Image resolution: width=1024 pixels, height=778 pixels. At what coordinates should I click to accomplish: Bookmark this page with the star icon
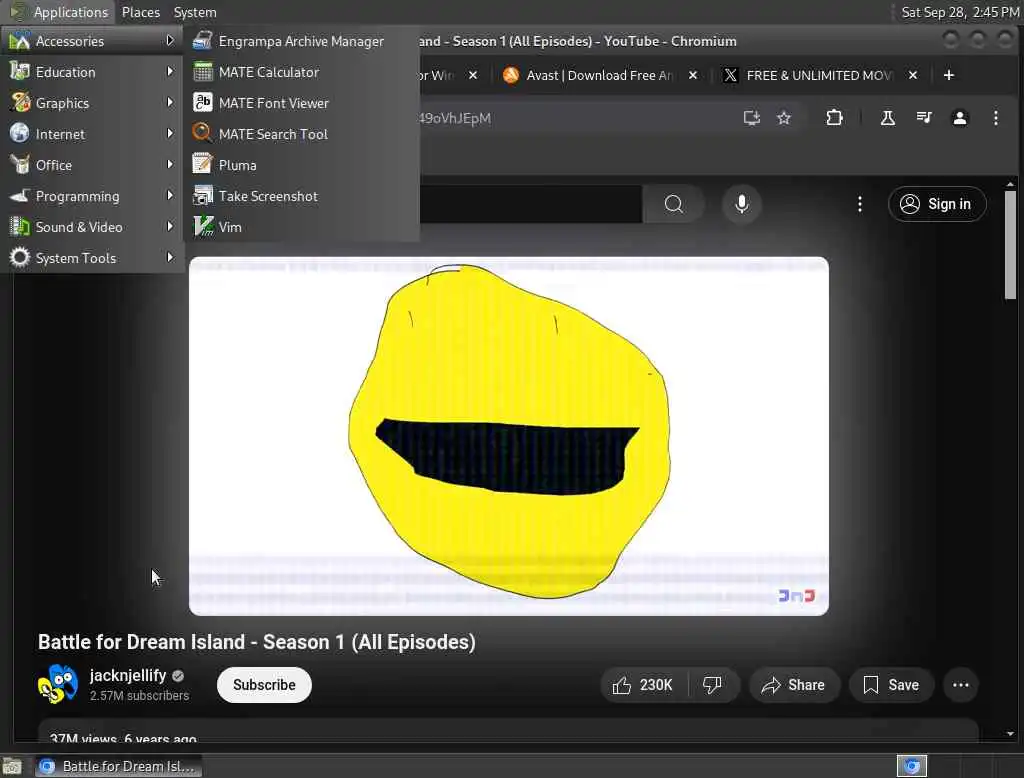click(x=784, y=118)
